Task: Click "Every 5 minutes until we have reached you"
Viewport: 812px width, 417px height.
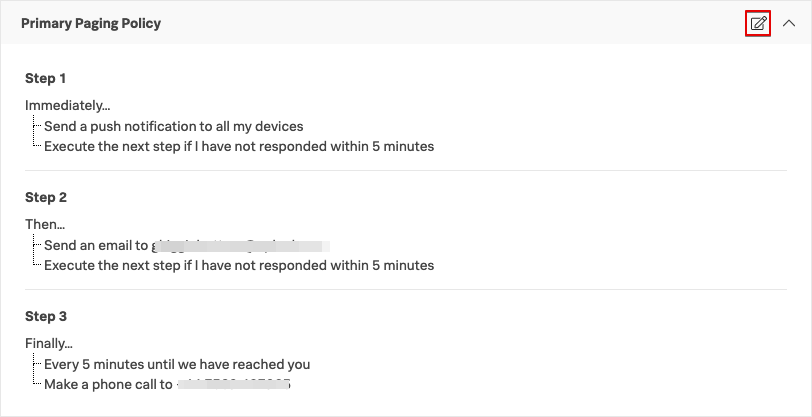Action: 177,364
